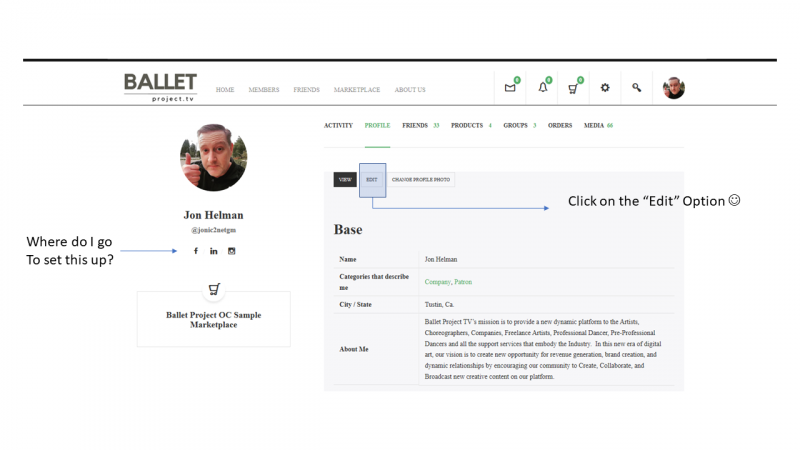Click the Categories that describe me label
Viewport: 800px width, 450px height.
[374, 282]
